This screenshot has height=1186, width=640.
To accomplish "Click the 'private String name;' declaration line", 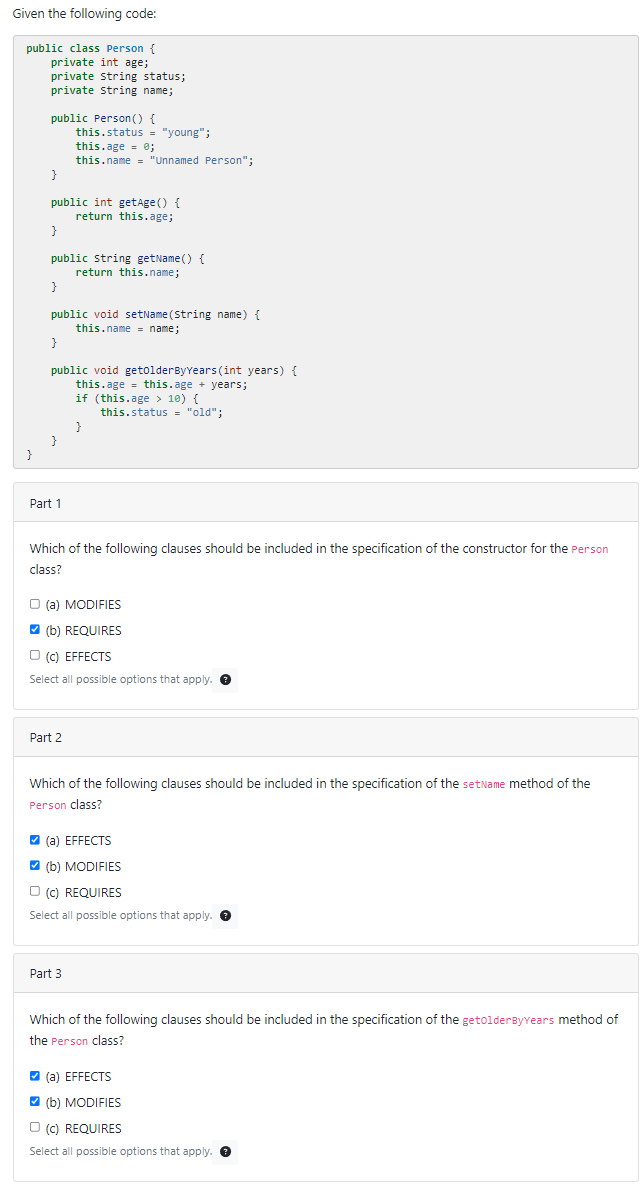I will click(112, 90).
